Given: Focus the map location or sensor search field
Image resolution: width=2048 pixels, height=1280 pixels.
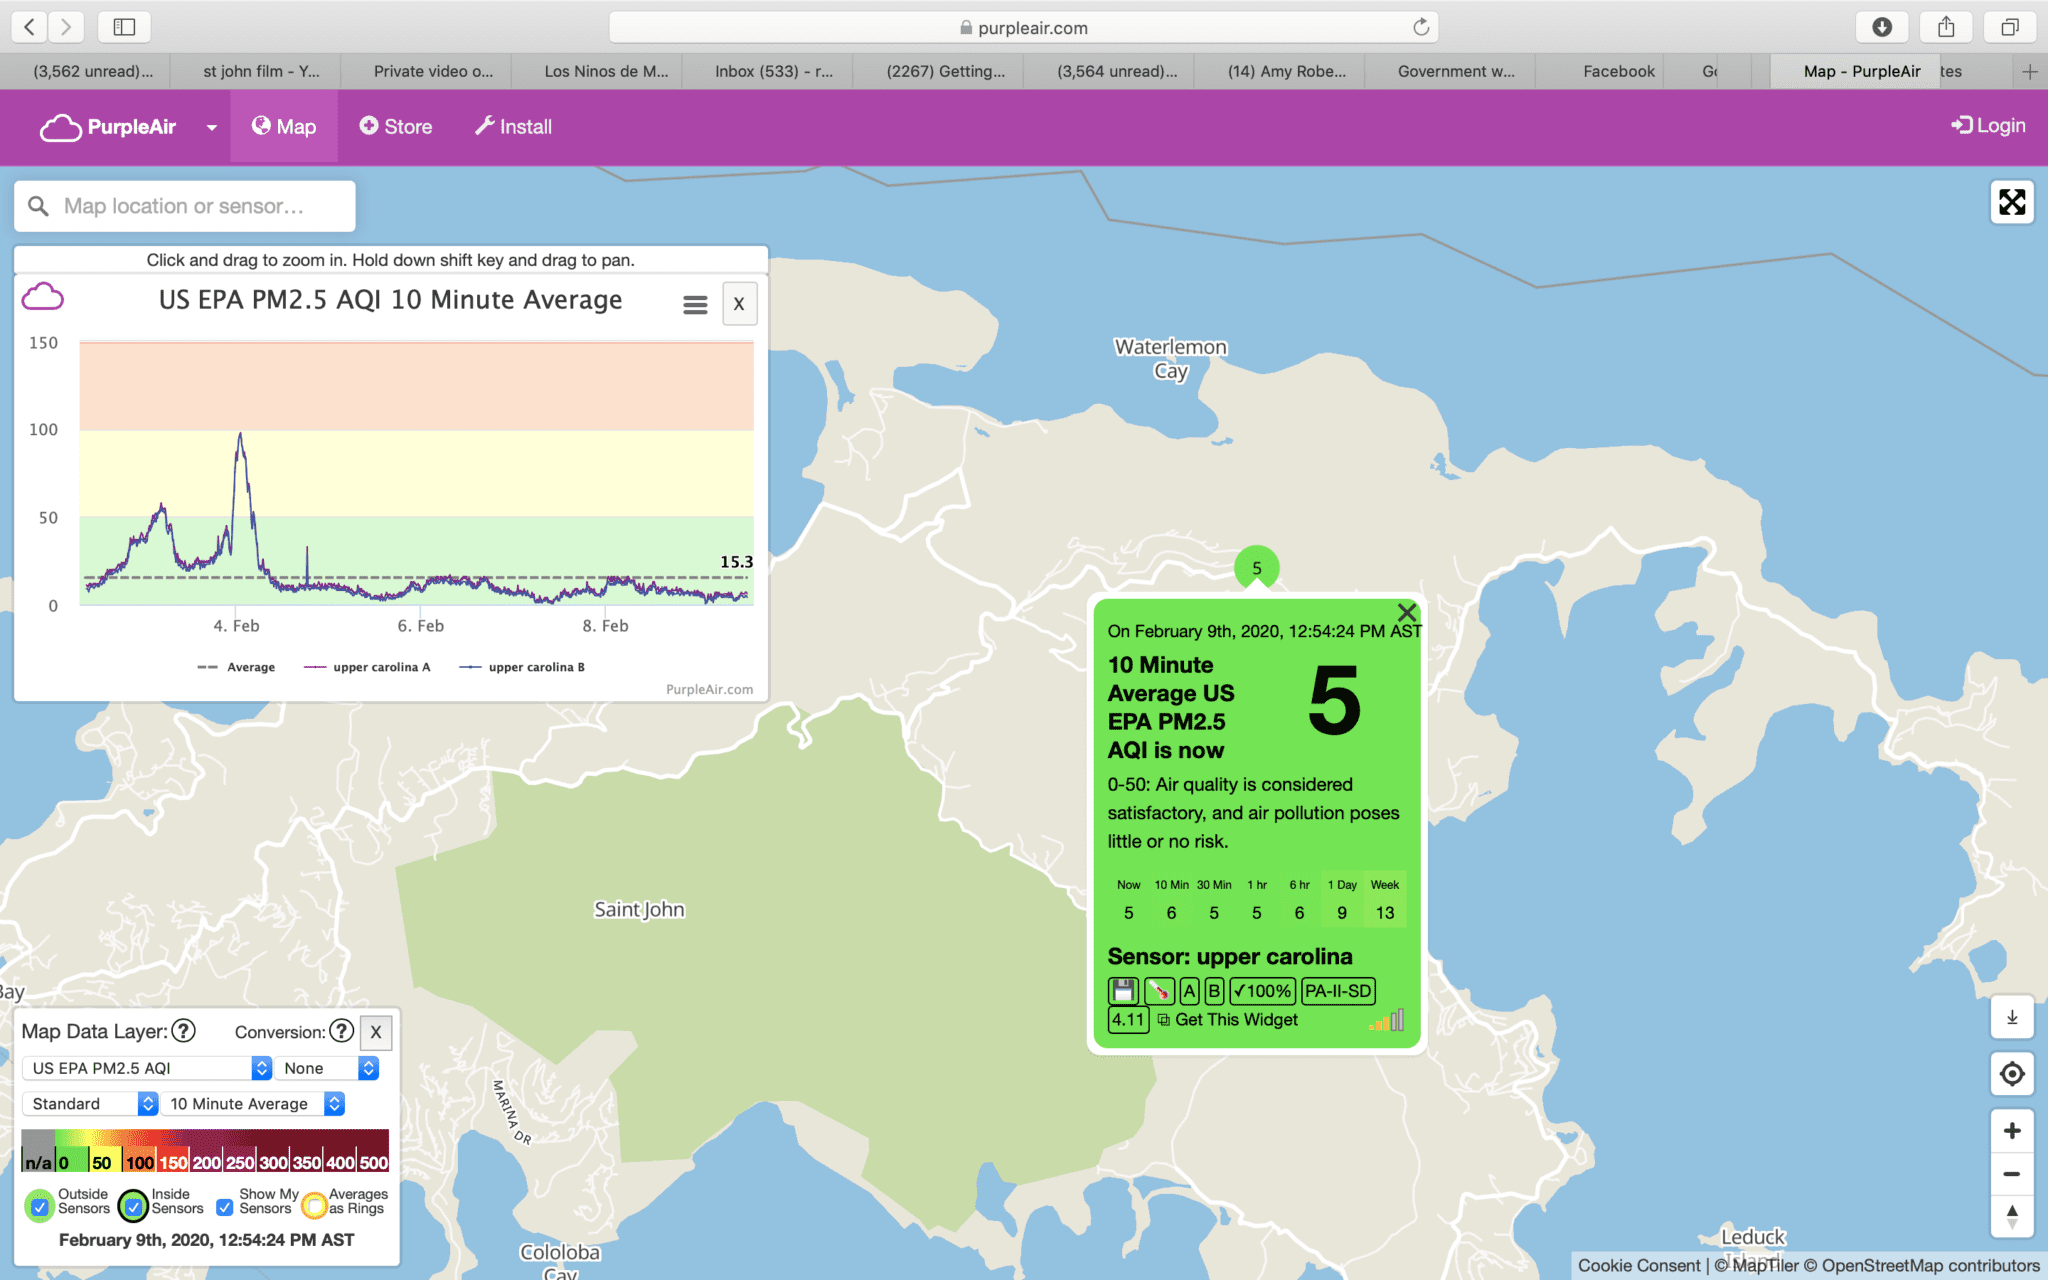Looking at the screenshot, I should point(185,206).
